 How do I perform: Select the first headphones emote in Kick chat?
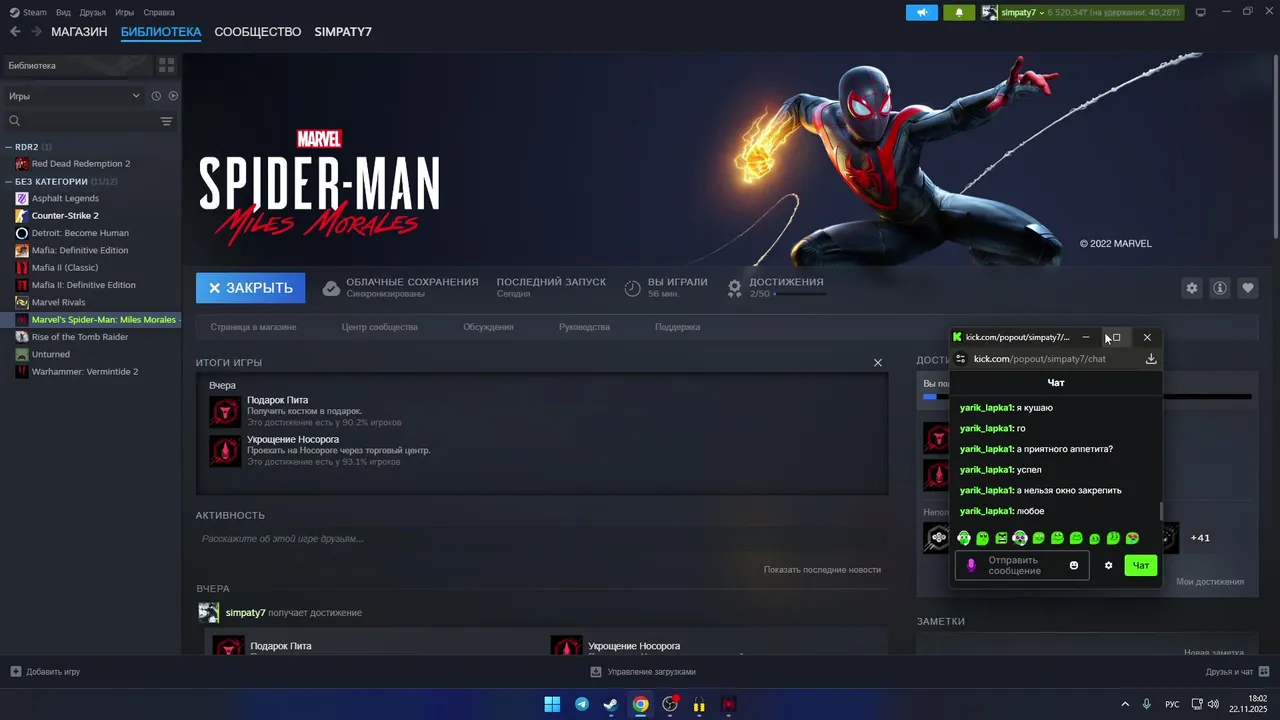(x=964, y=538)
